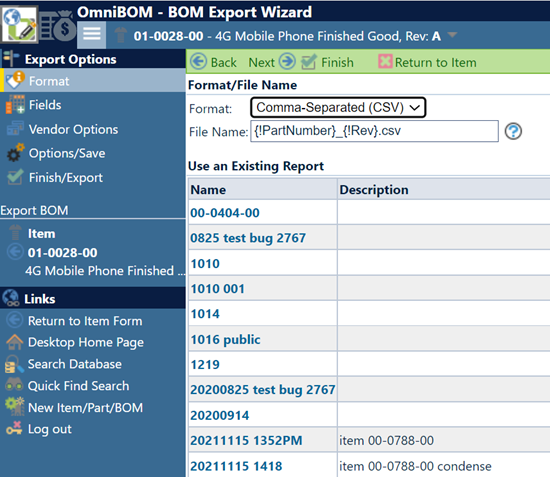Click the Name column header
Viewport: 550px width, 477px height.
tap(263, 189)
